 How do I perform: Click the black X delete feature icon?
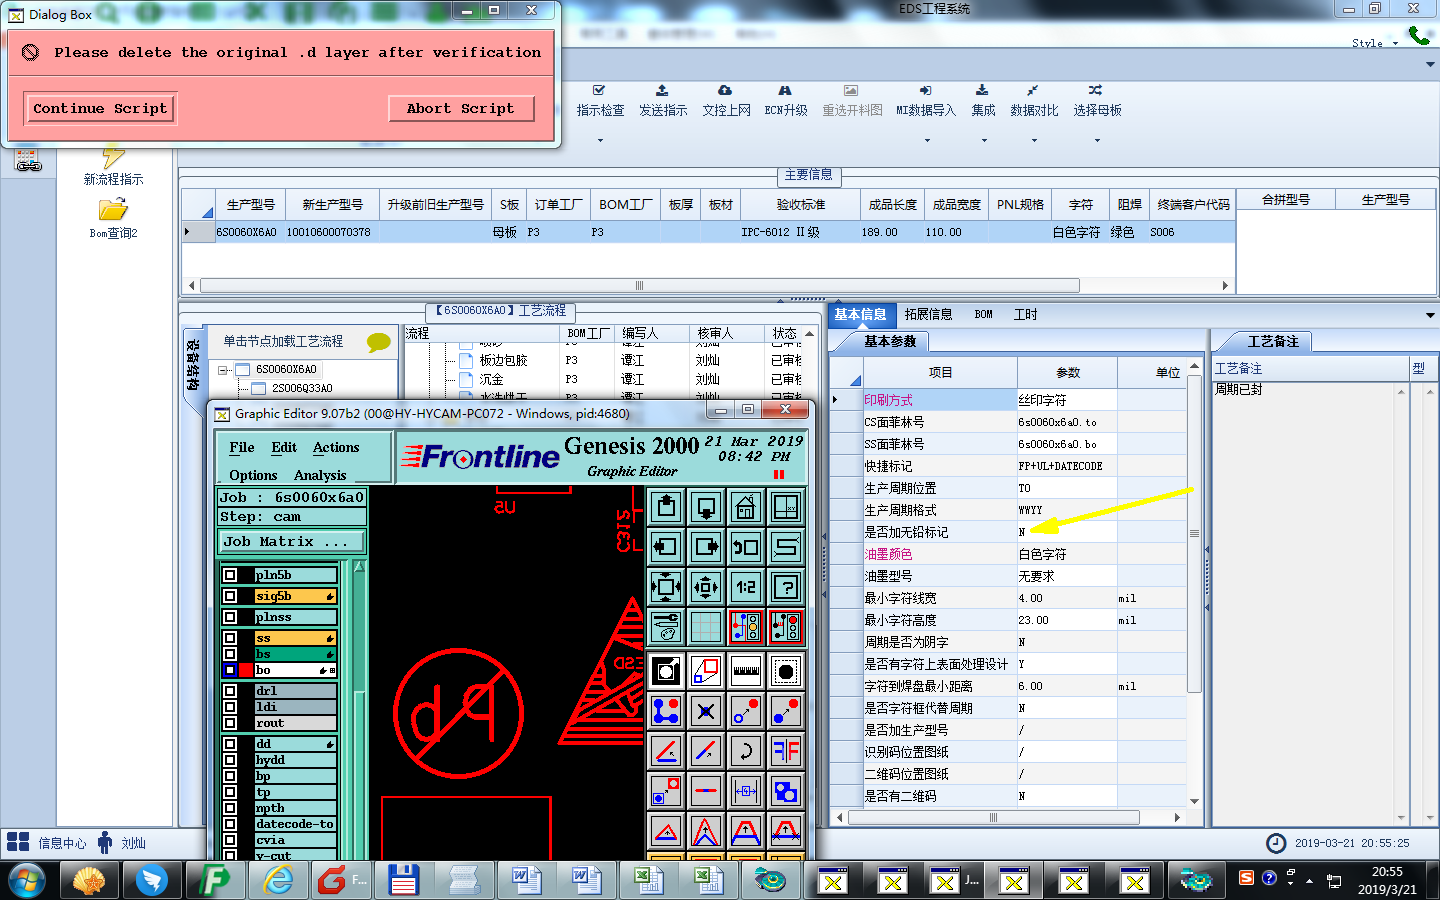(x=706, y=711)
